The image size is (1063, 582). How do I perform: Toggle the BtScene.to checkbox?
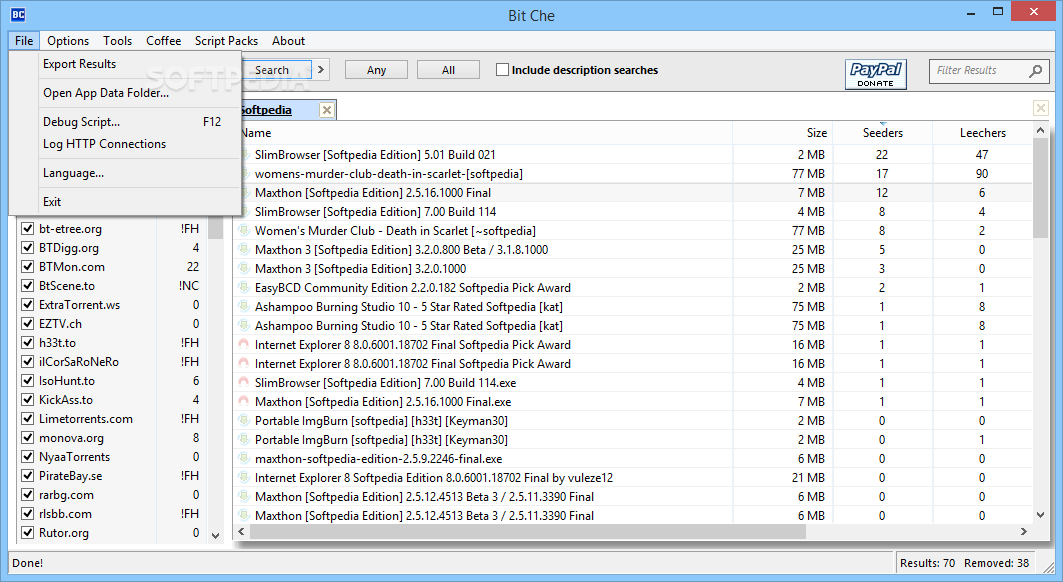[27, 286]
